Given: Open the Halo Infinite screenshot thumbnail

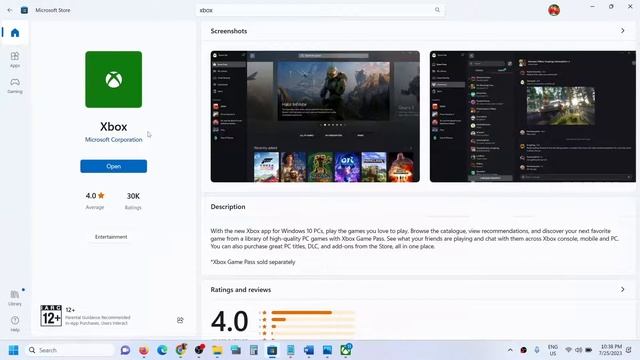Looking at the screenshot, I should click(x=315, y=116).
